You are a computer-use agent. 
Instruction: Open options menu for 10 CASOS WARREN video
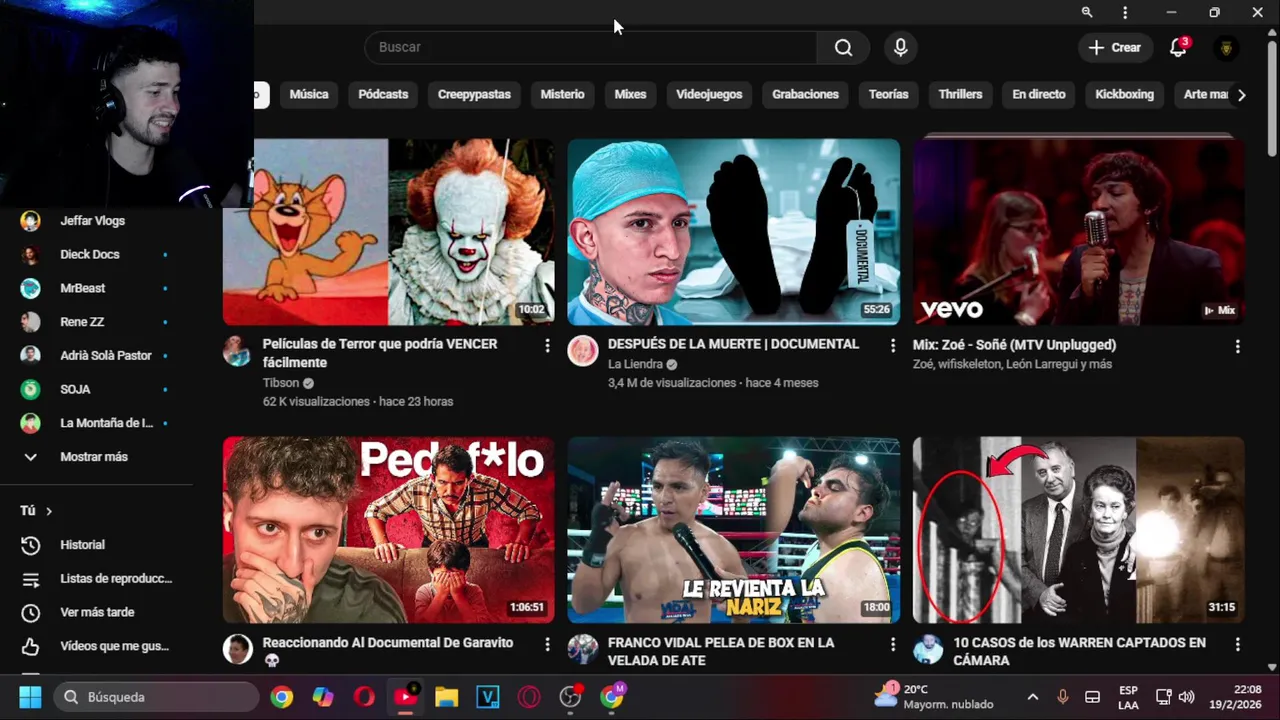tap(1237, 644)
